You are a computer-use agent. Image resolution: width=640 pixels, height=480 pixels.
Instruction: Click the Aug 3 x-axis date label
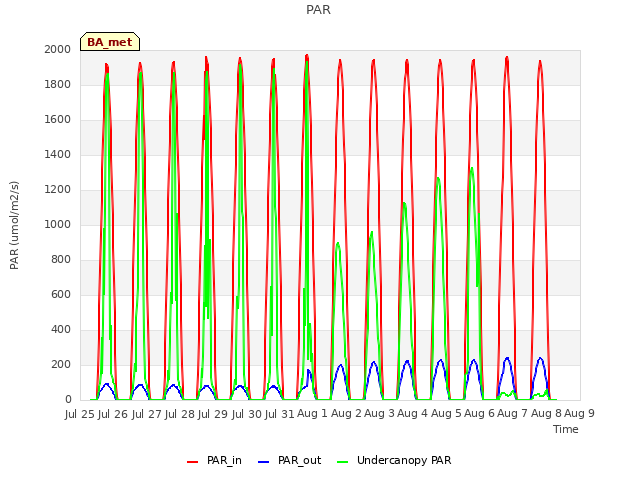coord(379,414)
